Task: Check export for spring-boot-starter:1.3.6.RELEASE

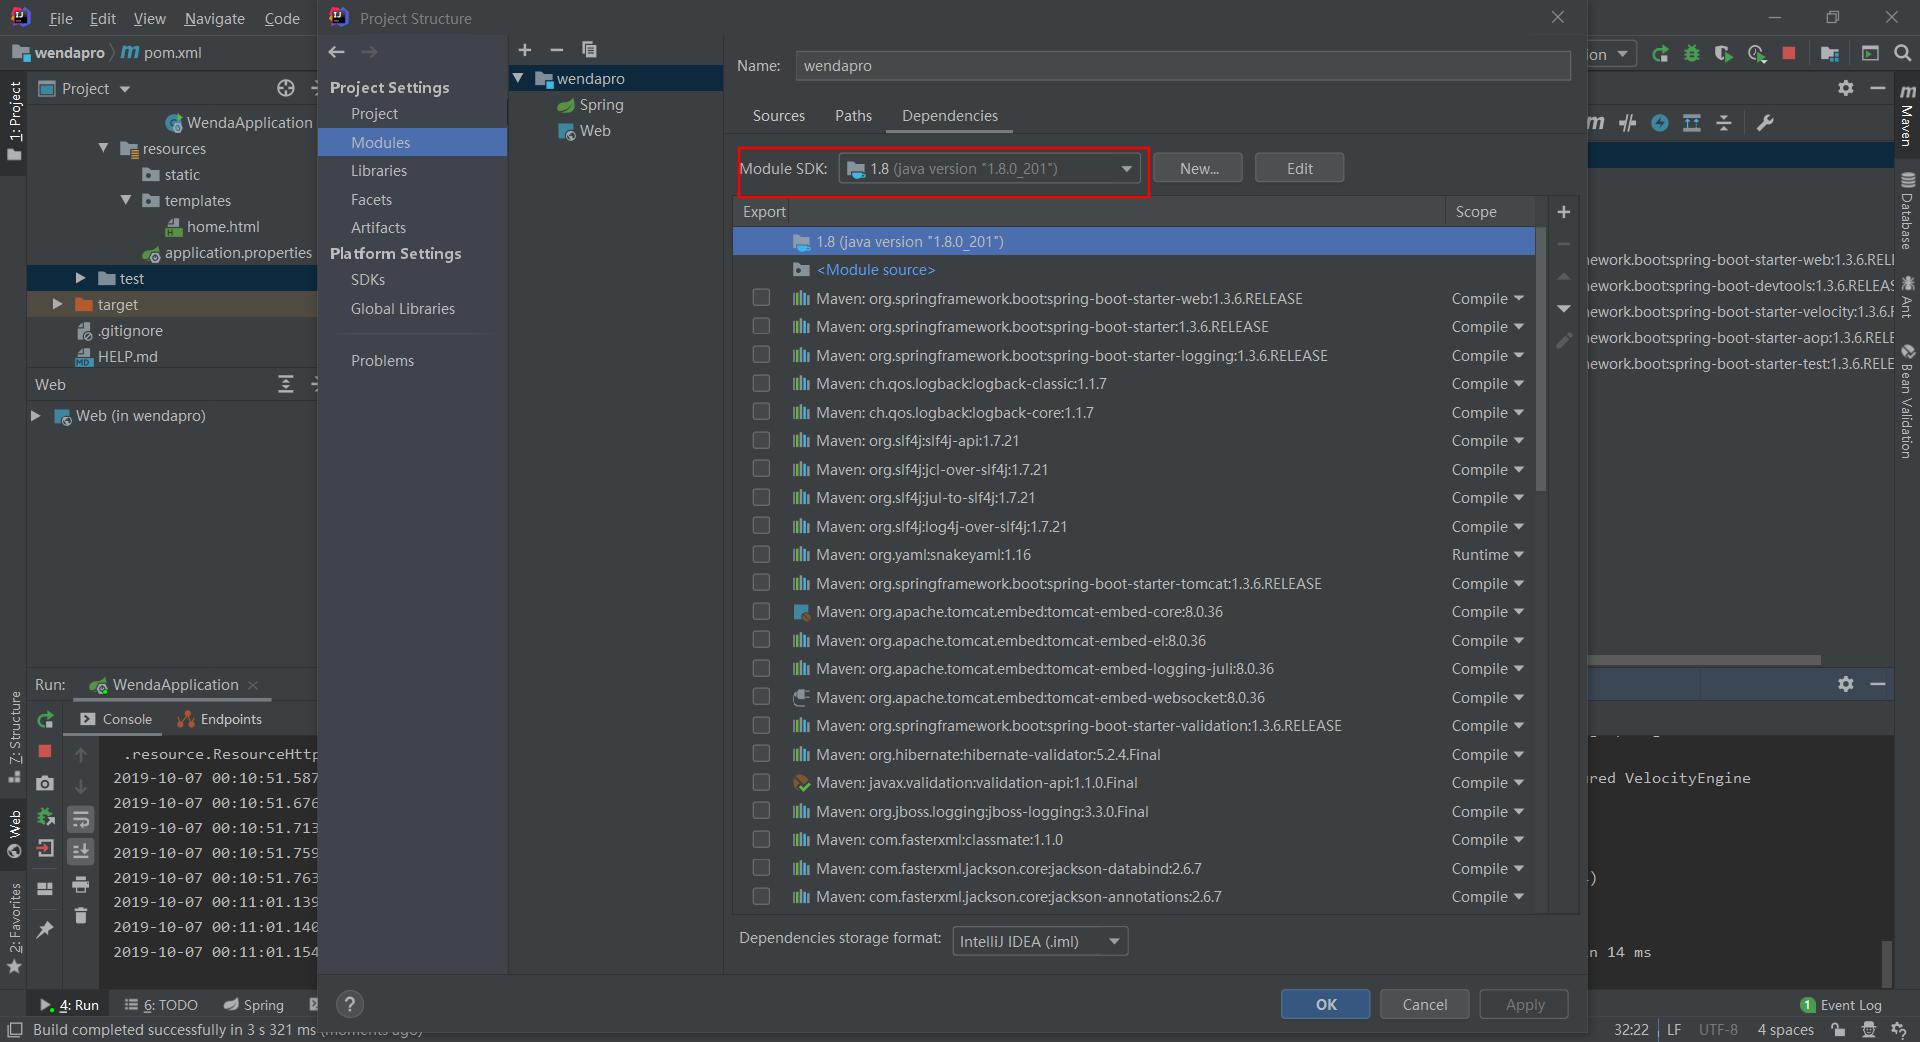Action: (761, 326)
